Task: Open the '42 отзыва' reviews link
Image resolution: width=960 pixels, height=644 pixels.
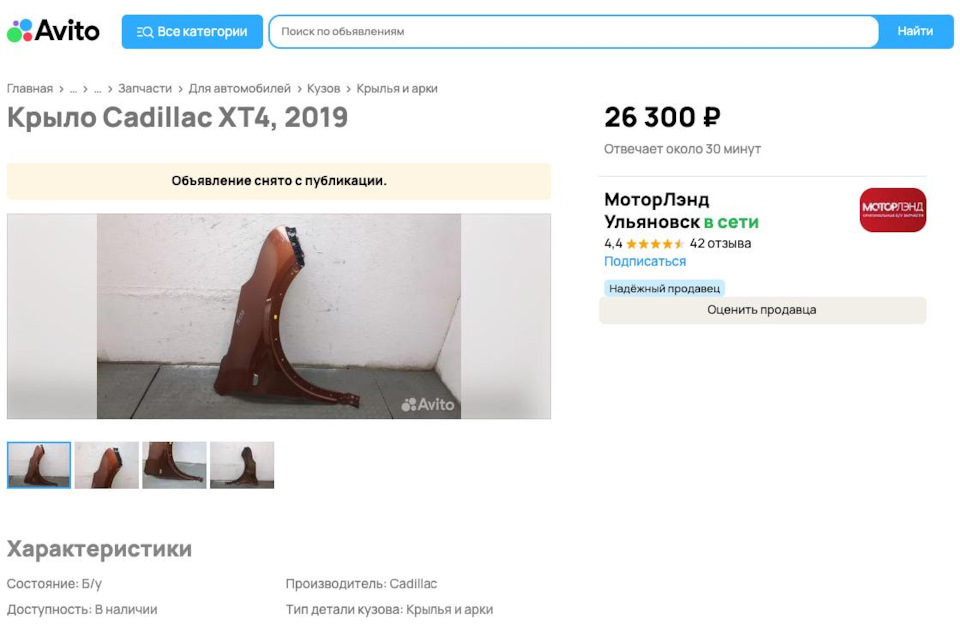Action: [723, 243]
